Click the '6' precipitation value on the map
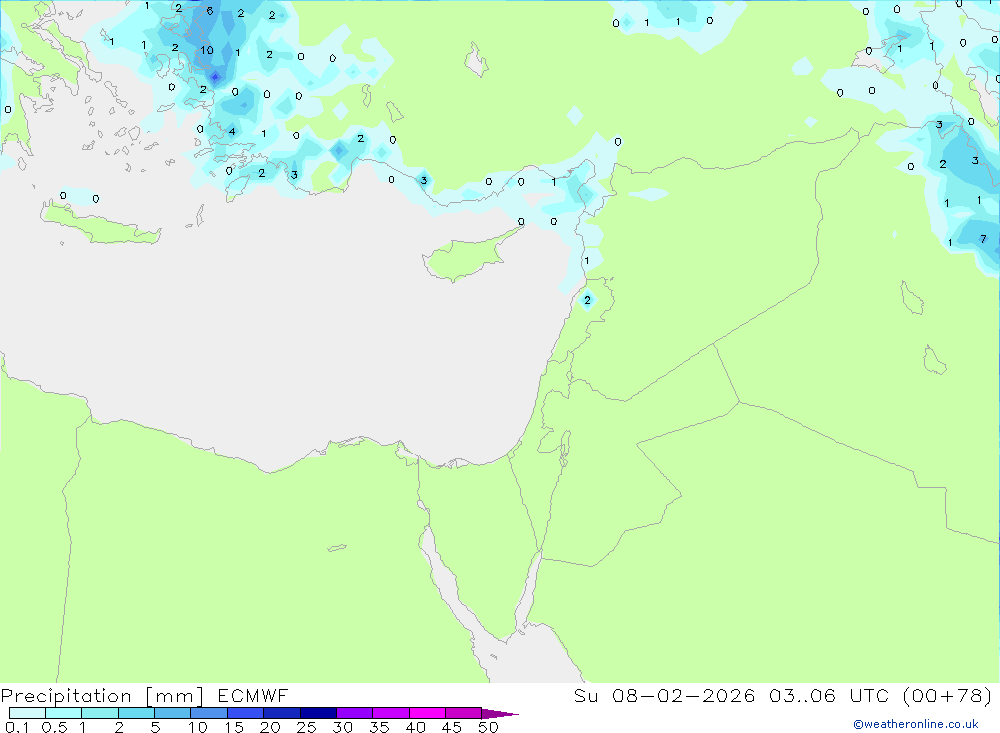 tap(209, 11)
